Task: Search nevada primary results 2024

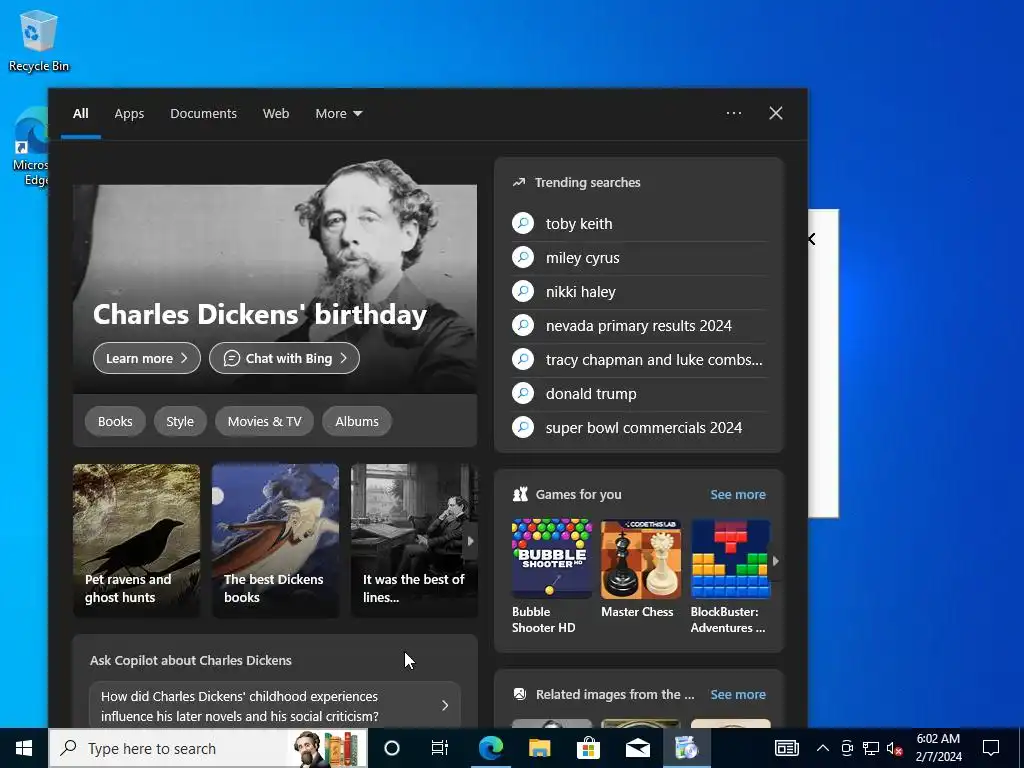Action: (x=639, y=326)
